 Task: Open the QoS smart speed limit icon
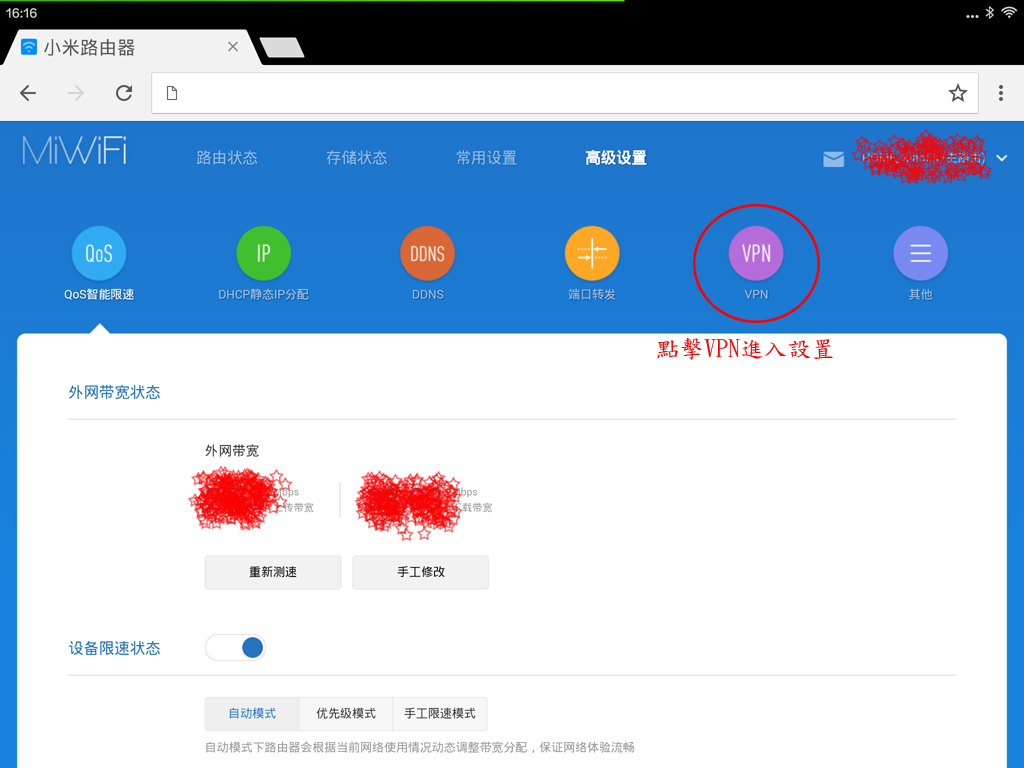pos(99,253)
